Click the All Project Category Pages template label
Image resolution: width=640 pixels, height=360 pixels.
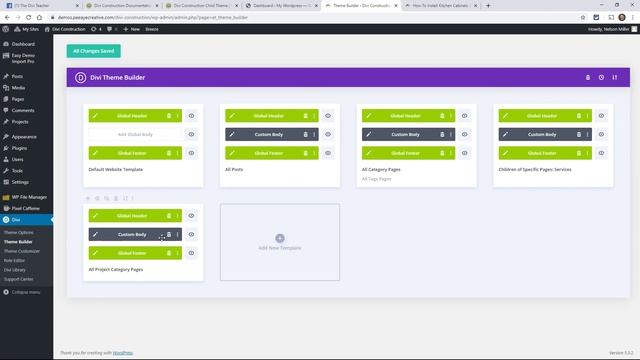click(116, 269)
